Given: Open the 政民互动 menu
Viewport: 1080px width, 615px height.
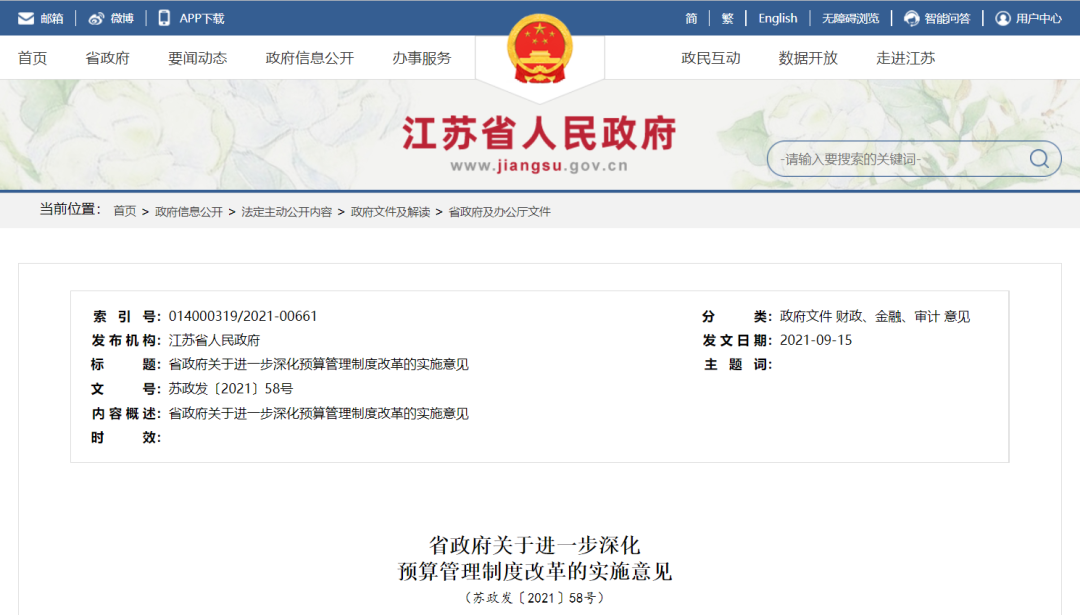Looking at the screenshot, I should [x=711, y=59].
